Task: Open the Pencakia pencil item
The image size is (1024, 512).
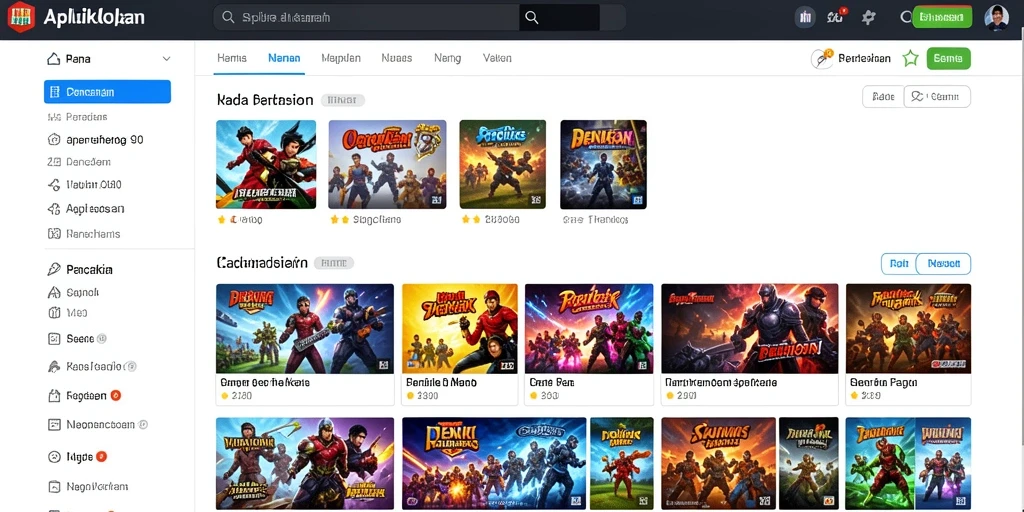Action: (80, 269)
